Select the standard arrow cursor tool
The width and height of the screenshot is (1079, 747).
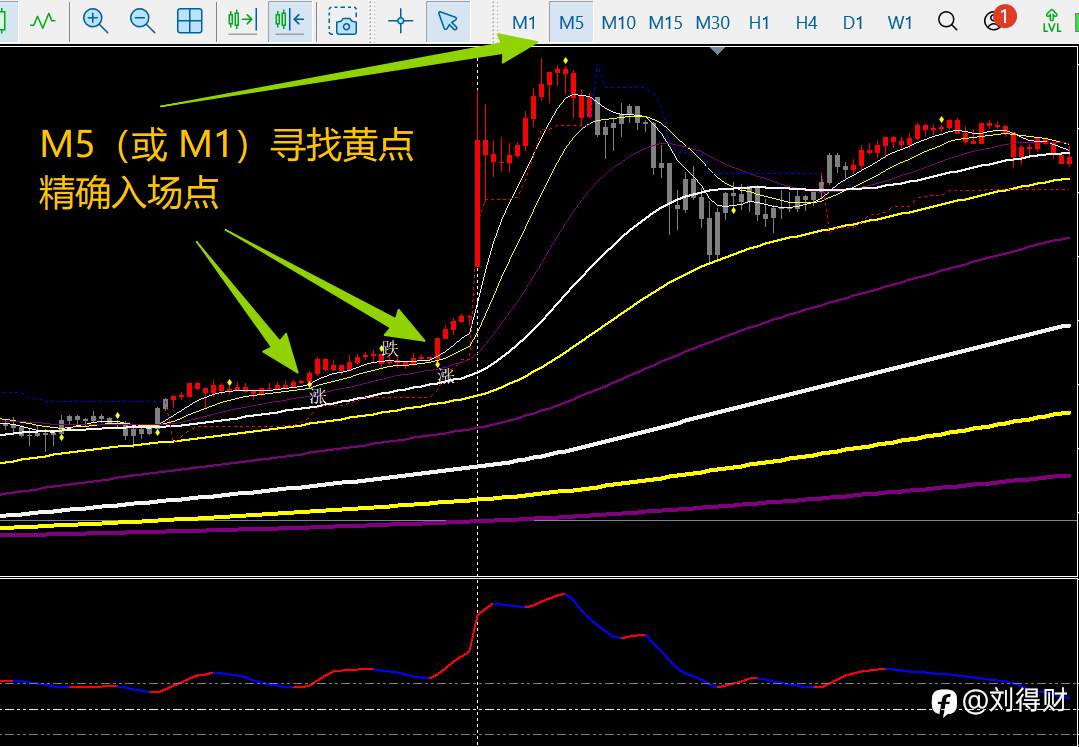point(448,21)
